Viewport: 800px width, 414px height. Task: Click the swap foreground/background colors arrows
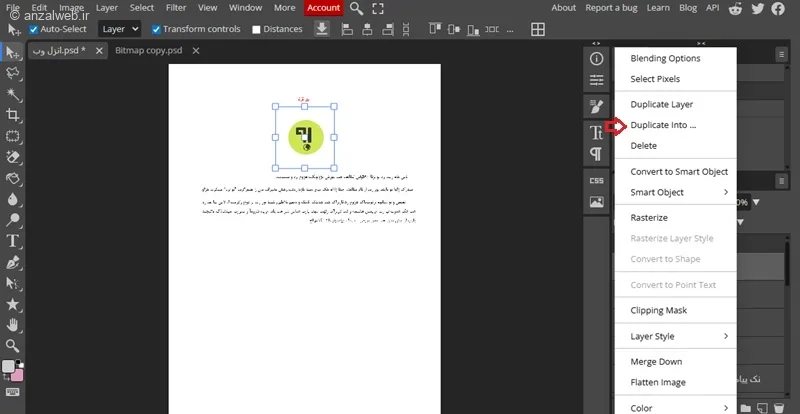7,377
